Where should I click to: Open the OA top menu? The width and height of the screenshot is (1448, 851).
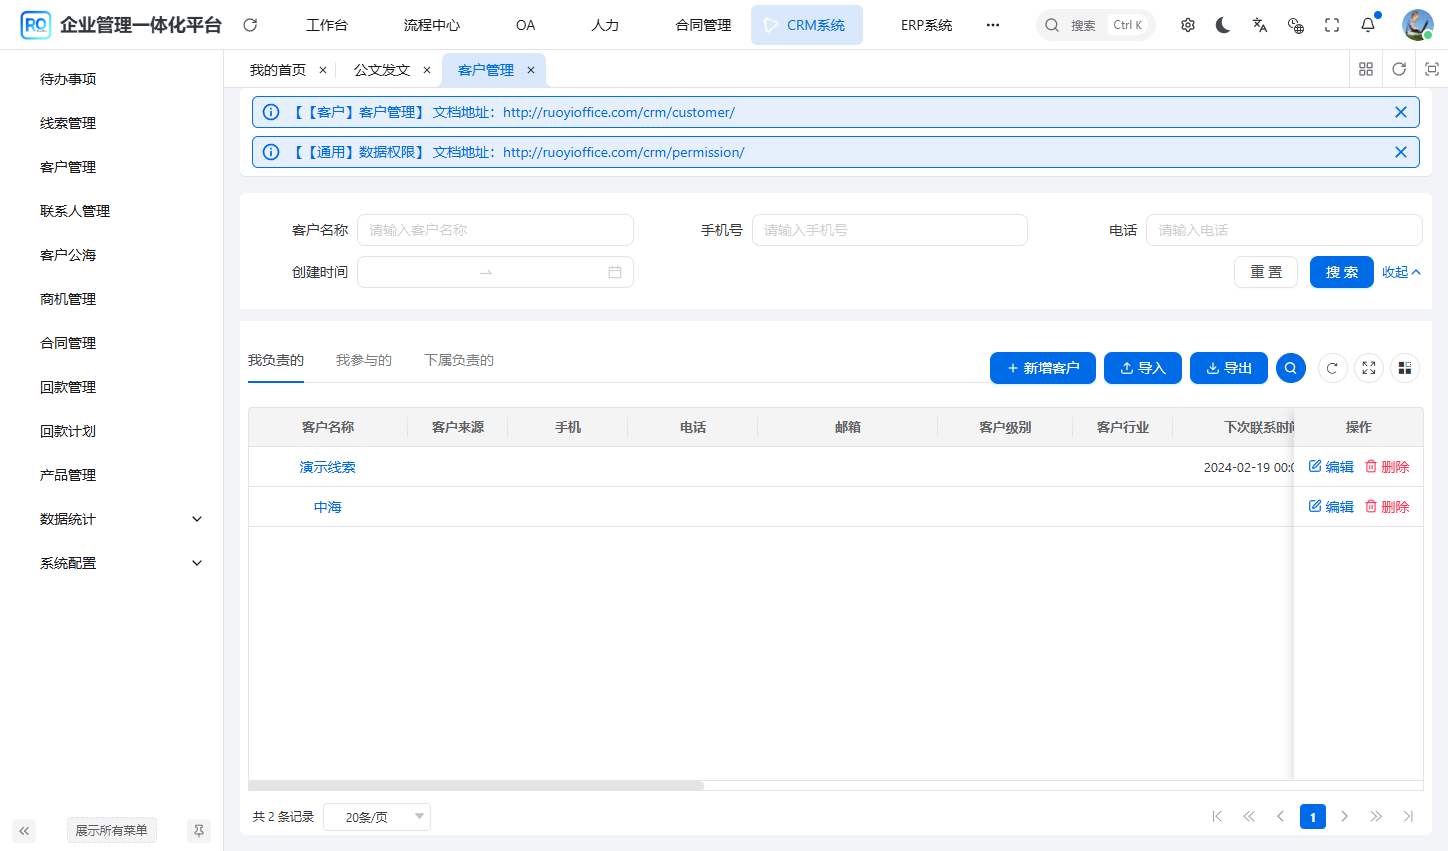(x=526, y=25)
